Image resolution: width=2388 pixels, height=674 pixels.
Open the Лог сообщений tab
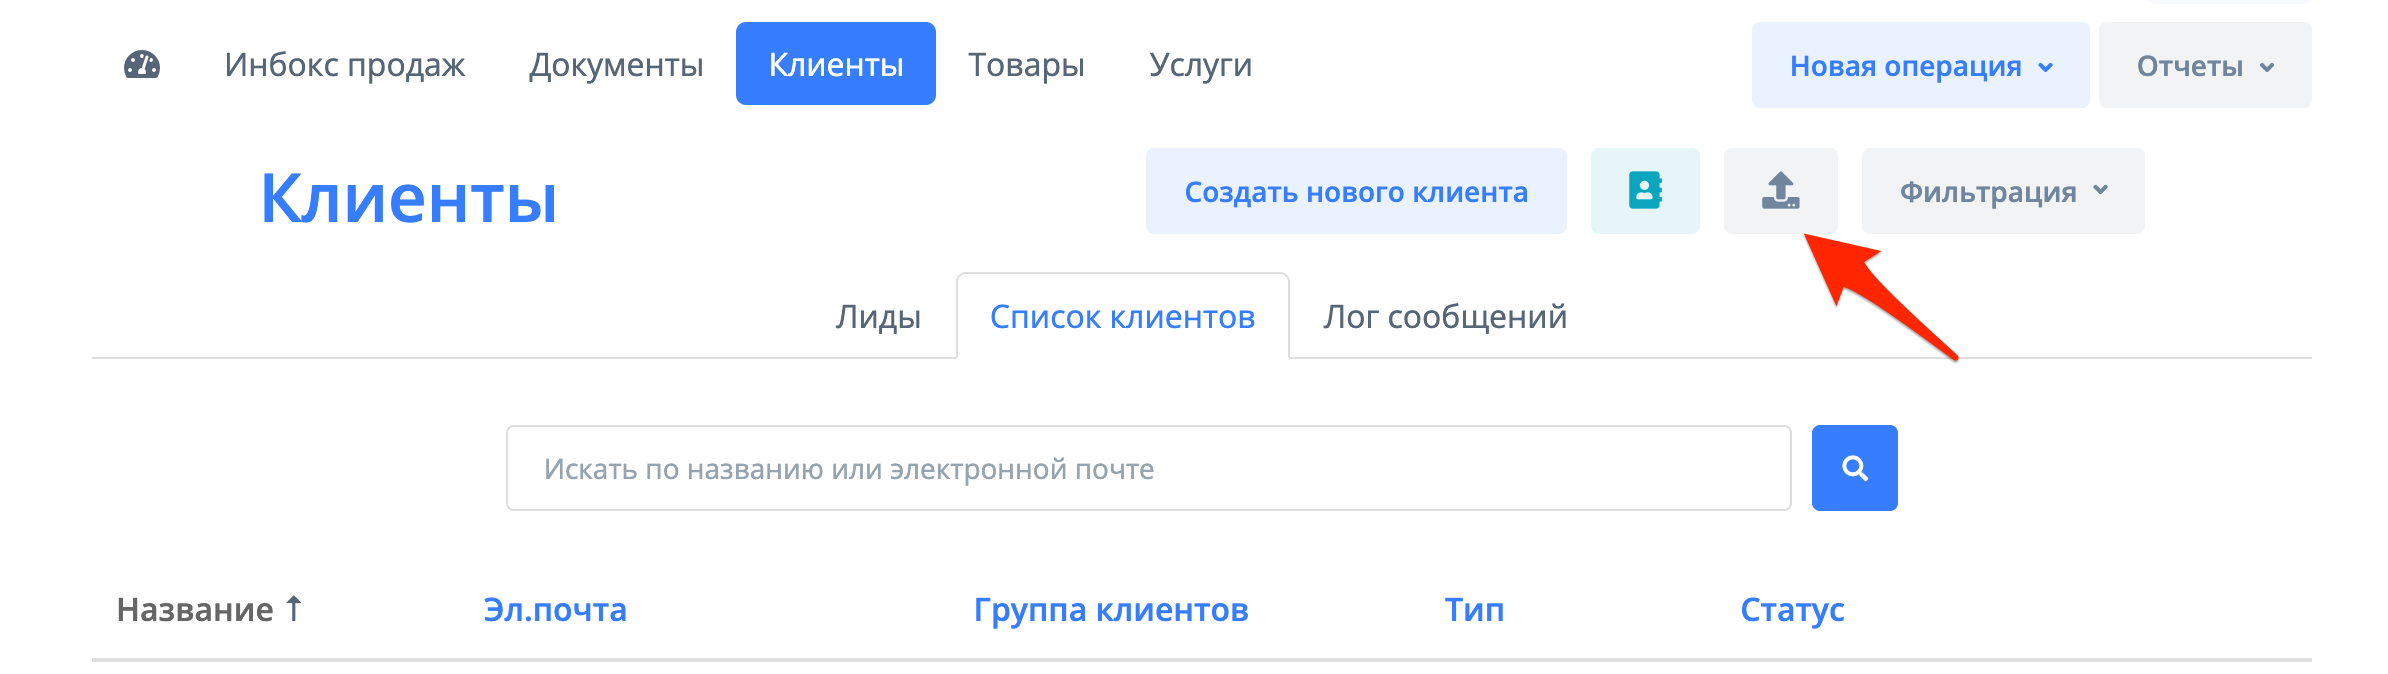1445,317
